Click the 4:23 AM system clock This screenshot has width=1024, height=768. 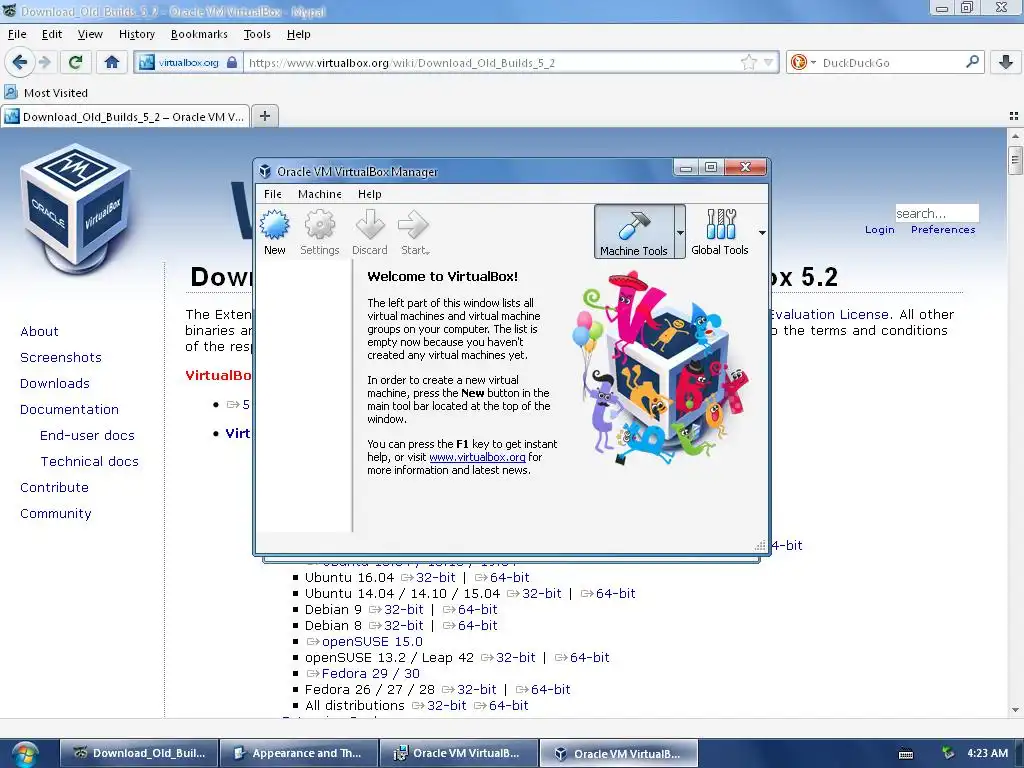pos(987,753)
